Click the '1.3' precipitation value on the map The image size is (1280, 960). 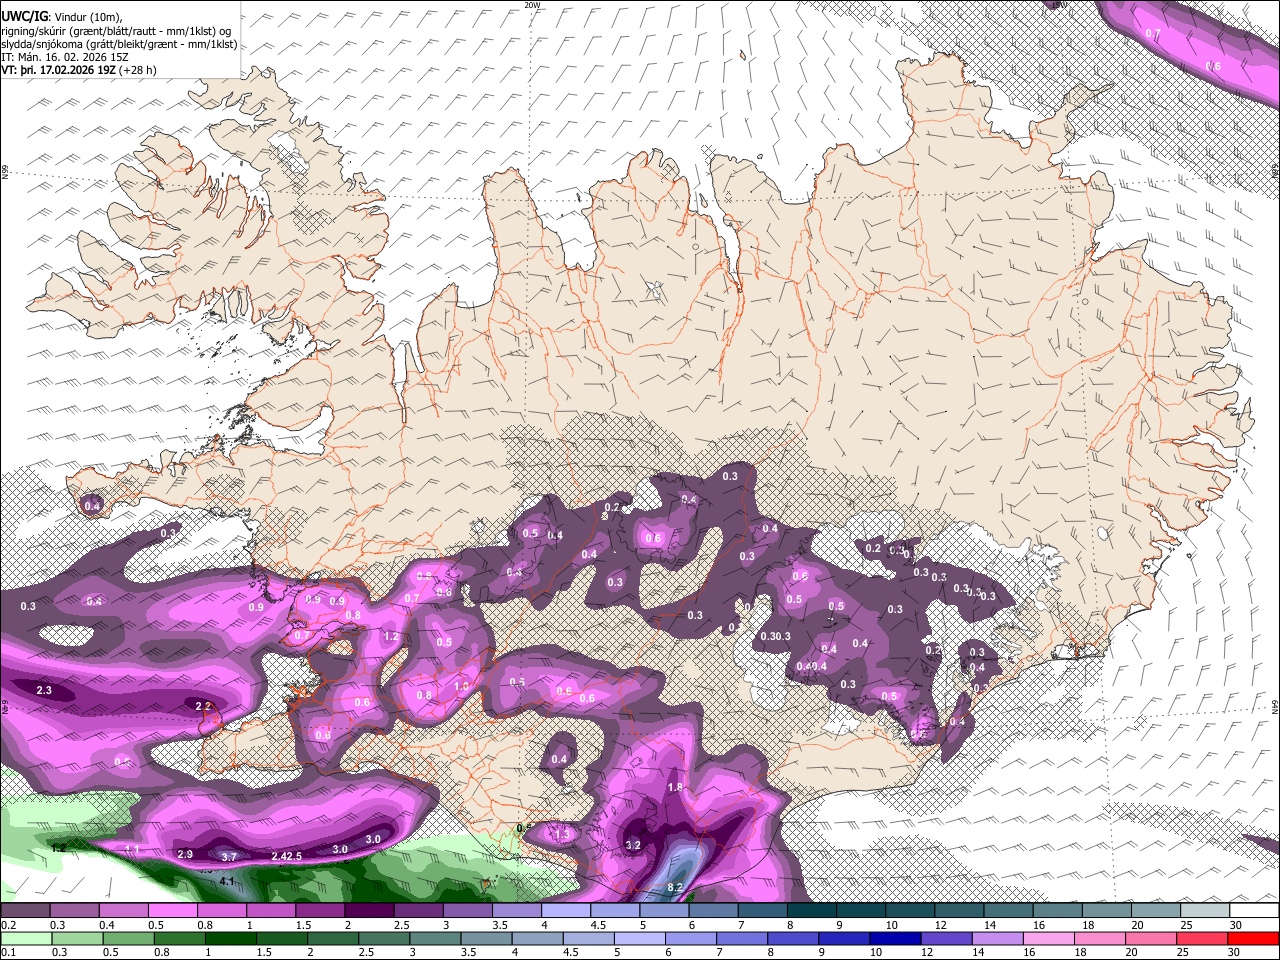[x=561, y=834]
